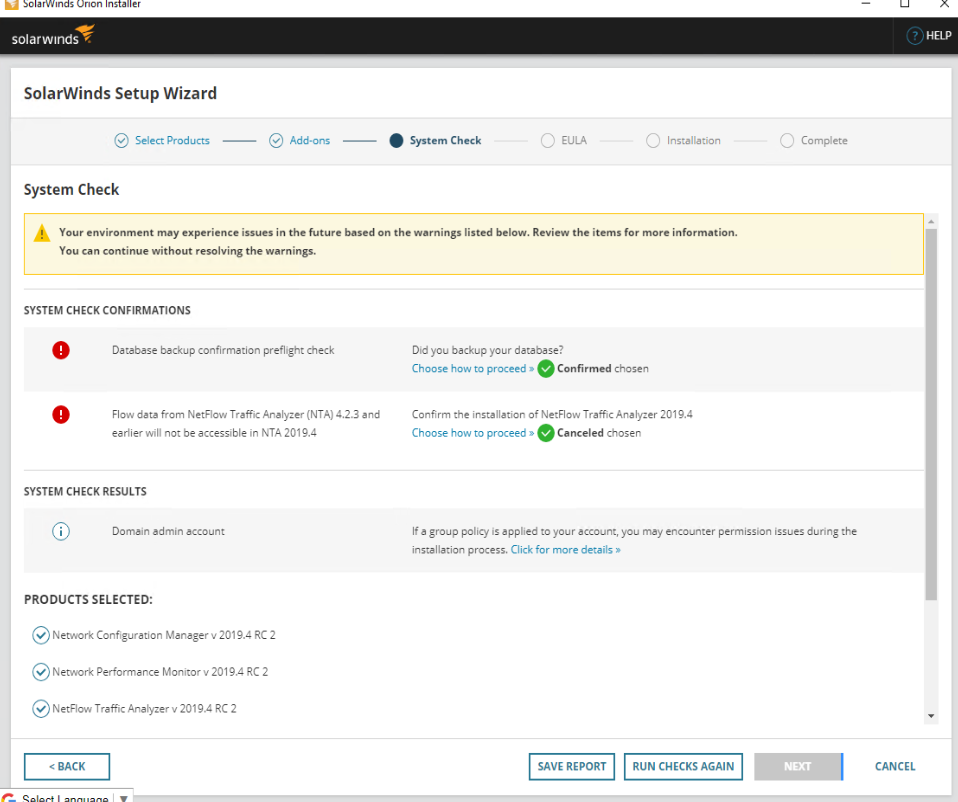Click the EULA step circle

pyautogui.click(x=547, y=140)
